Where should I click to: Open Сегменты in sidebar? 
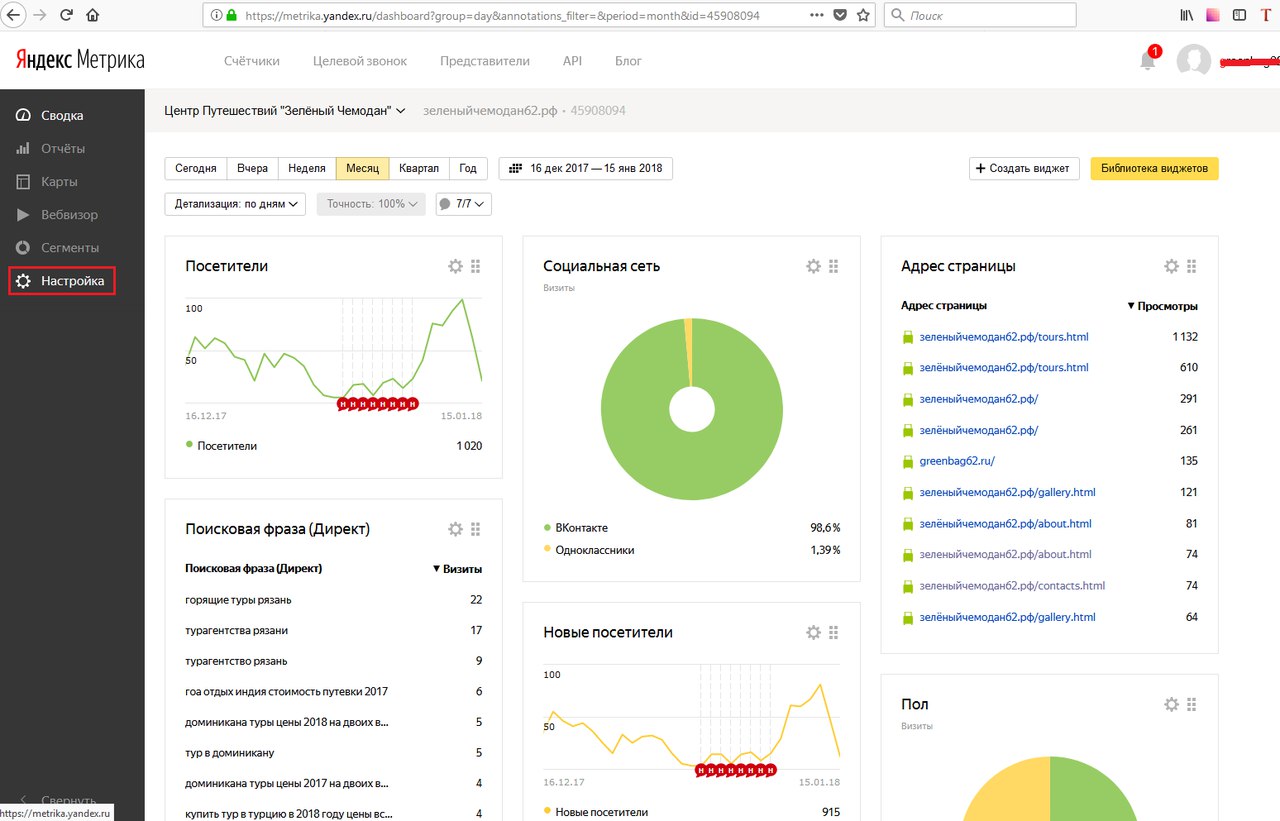coord(72,248)
